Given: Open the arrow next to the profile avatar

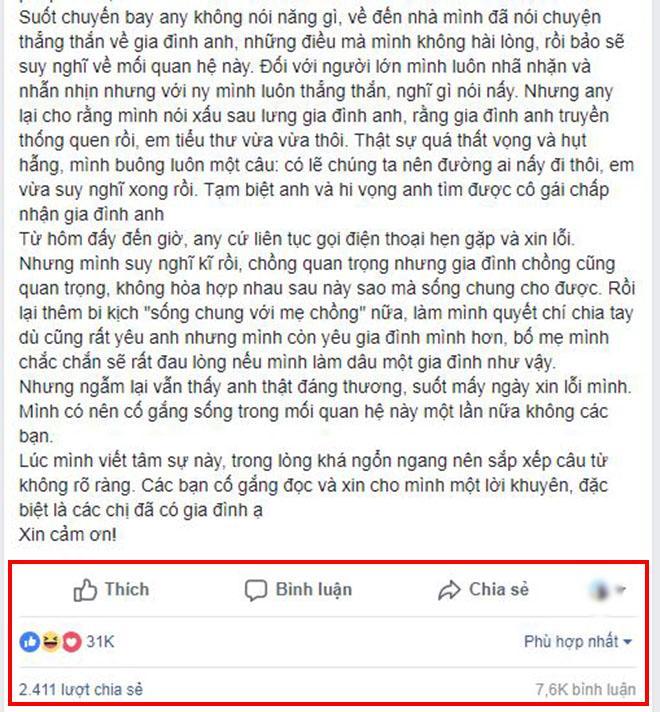Looking at the screenshot, I should click(x=620, y=590).
